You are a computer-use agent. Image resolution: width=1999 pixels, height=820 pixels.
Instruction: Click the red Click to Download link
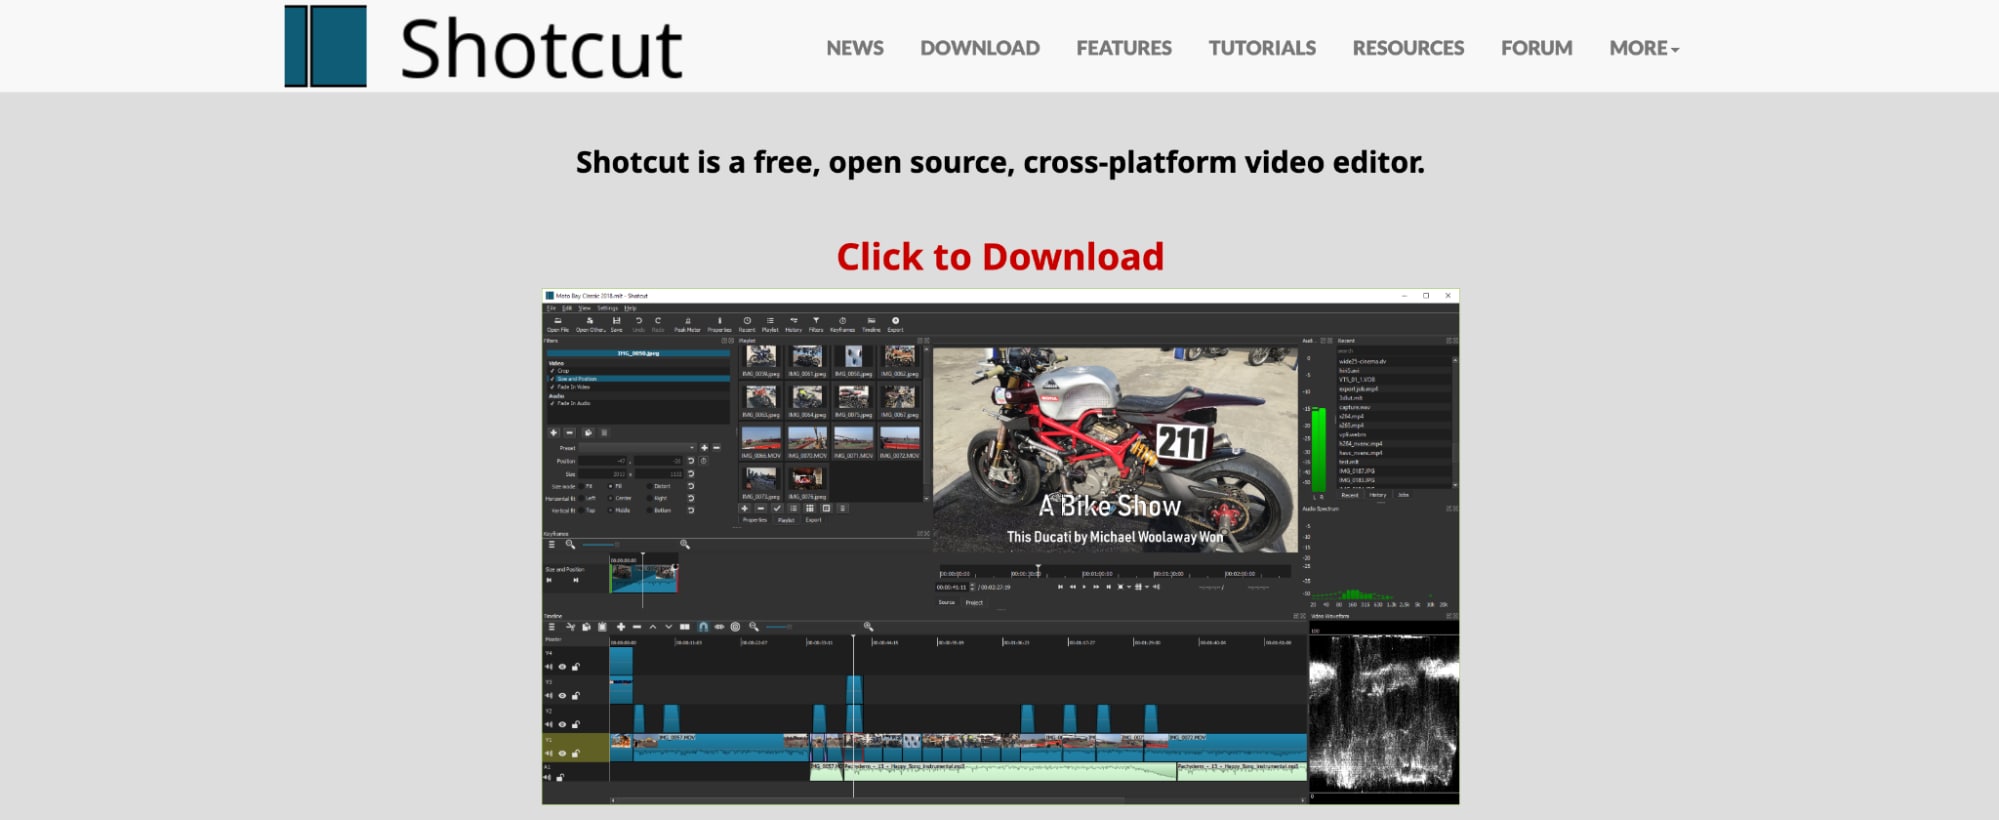click(1000, 257)
